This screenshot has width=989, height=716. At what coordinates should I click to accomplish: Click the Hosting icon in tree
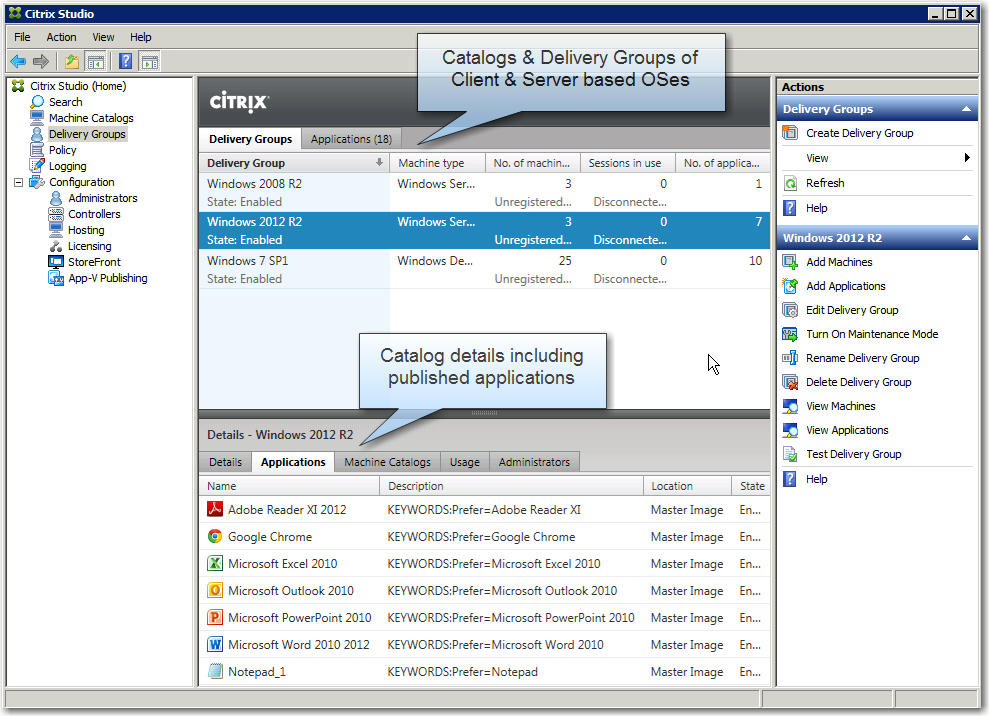coord(56,230)
